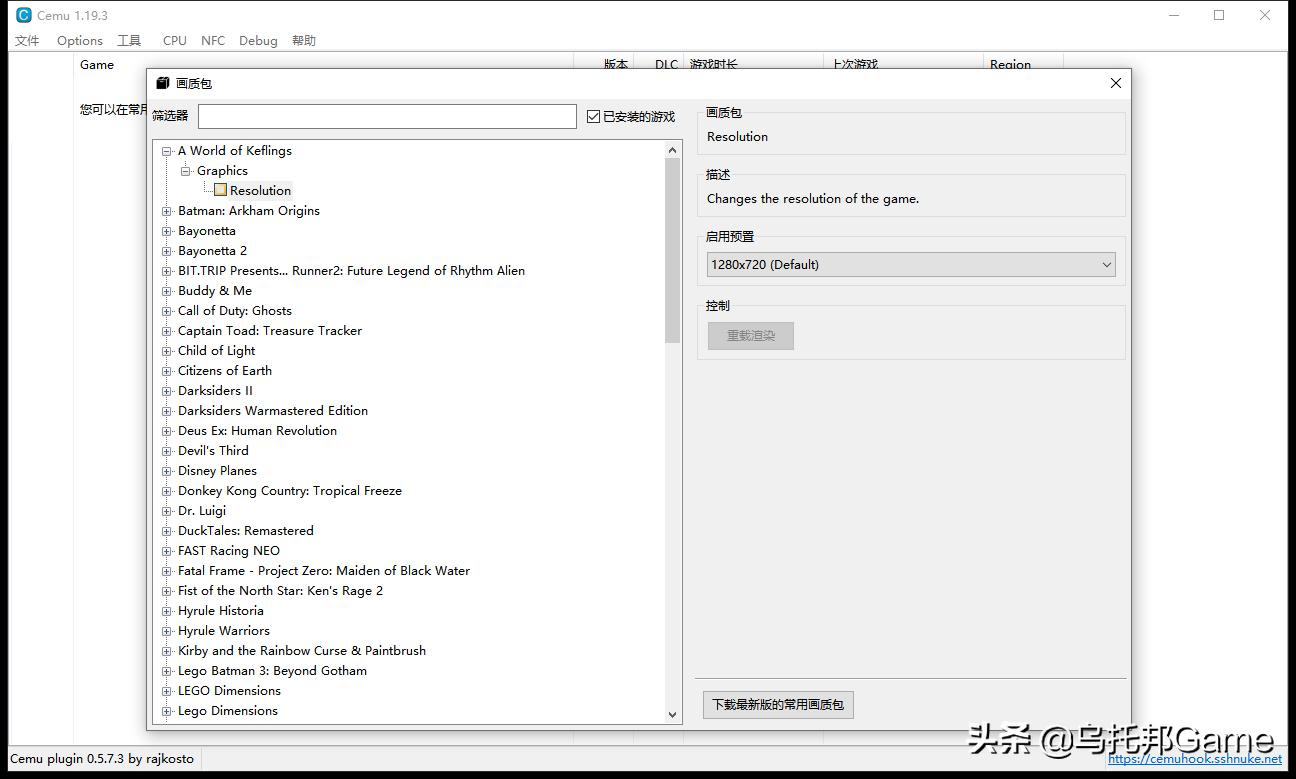Select Devil's Third in the tree

pos(213,451)
